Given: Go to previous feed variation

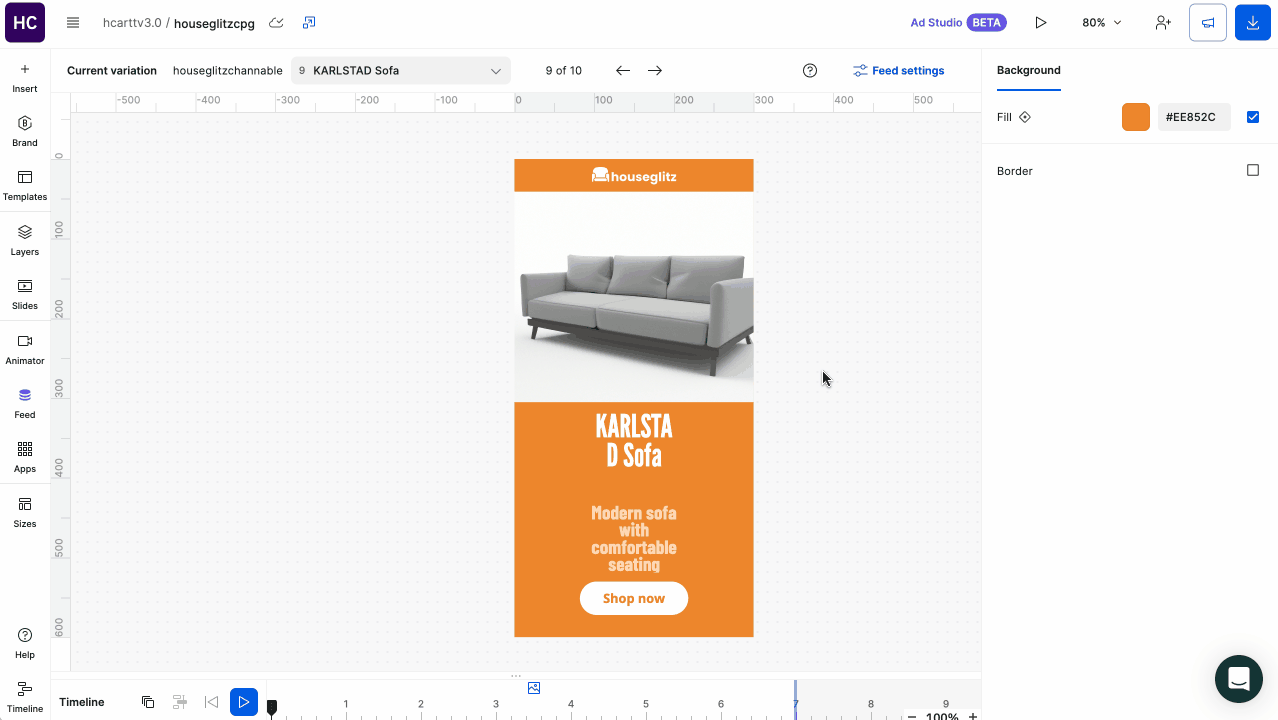Looking at the screenshot, I should [623, 71].
